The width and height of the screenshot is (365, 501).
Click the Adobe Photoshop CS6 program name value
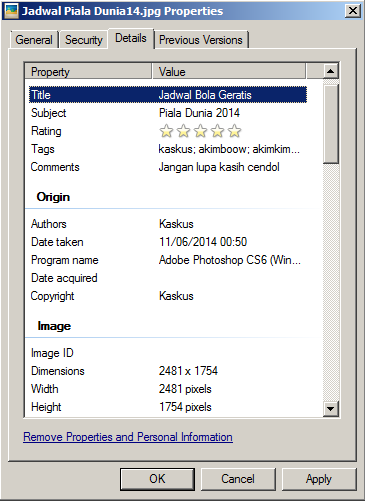click(x=230, y=260)
